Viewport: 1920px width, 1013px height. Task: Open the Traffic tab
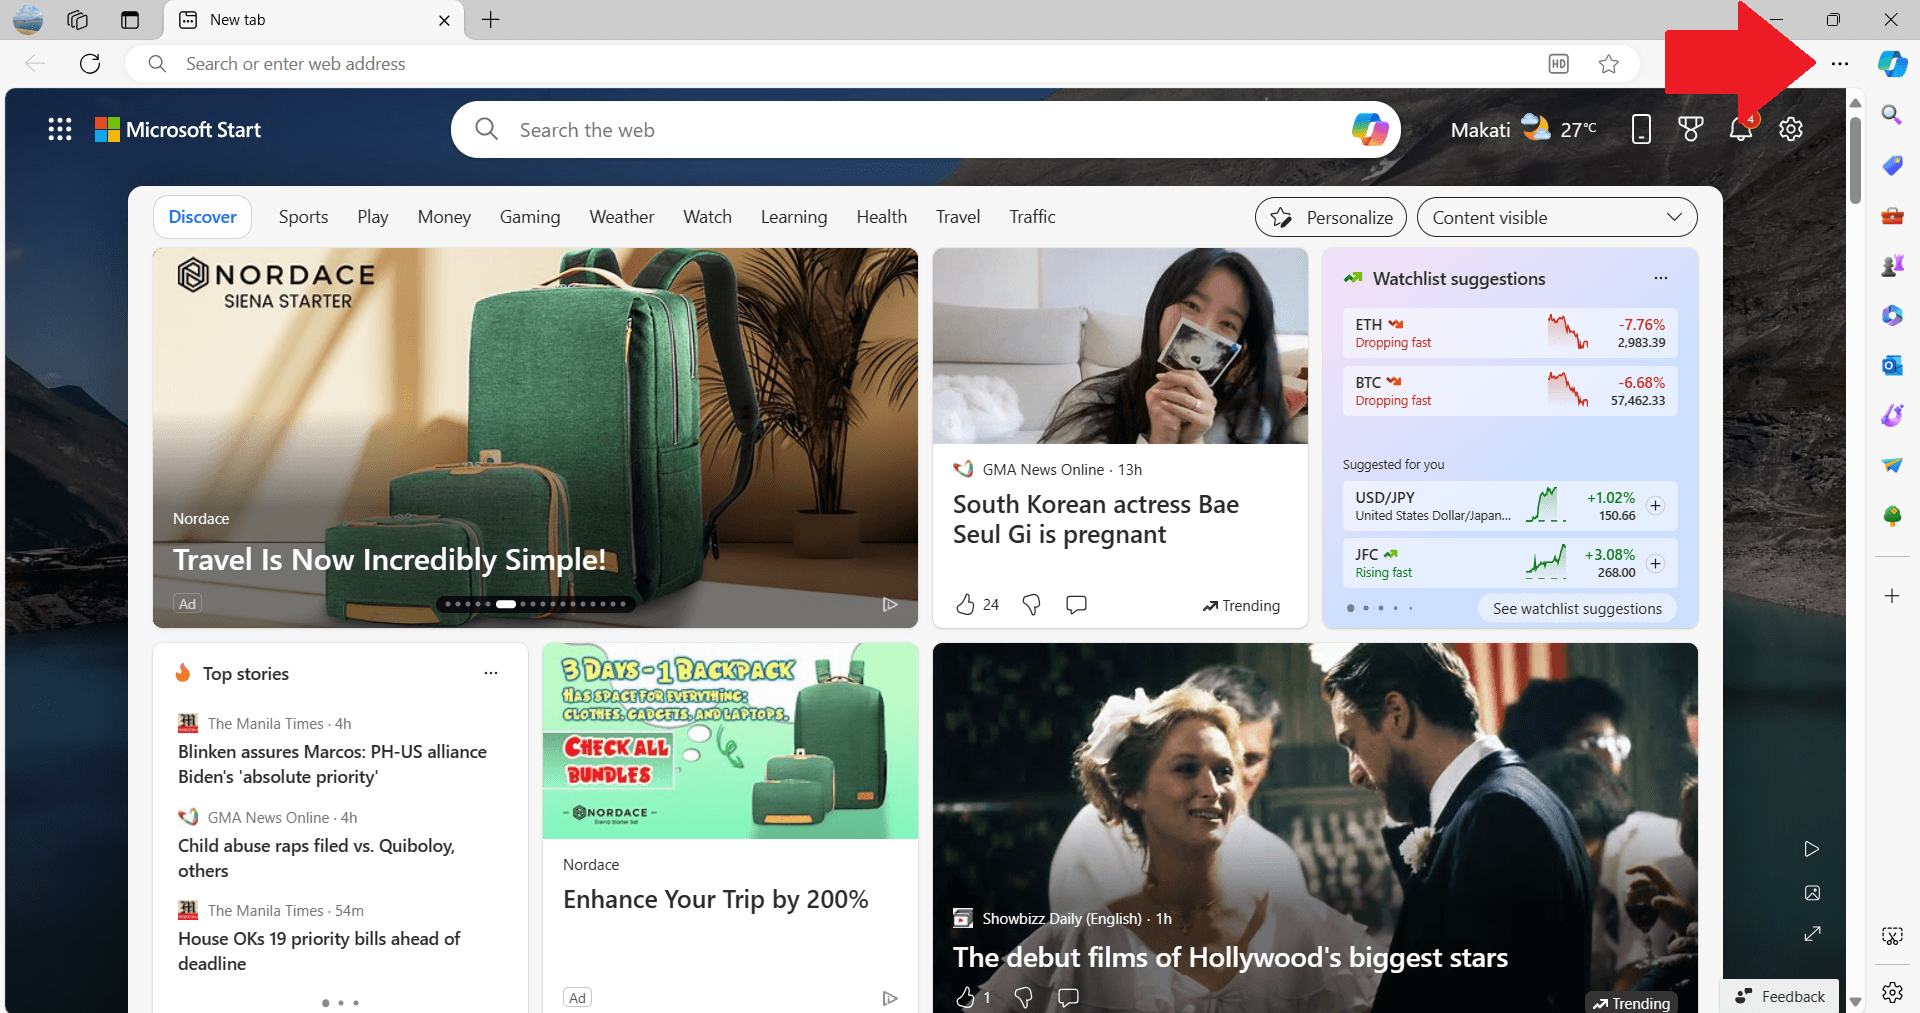(x=1032, y=217)
